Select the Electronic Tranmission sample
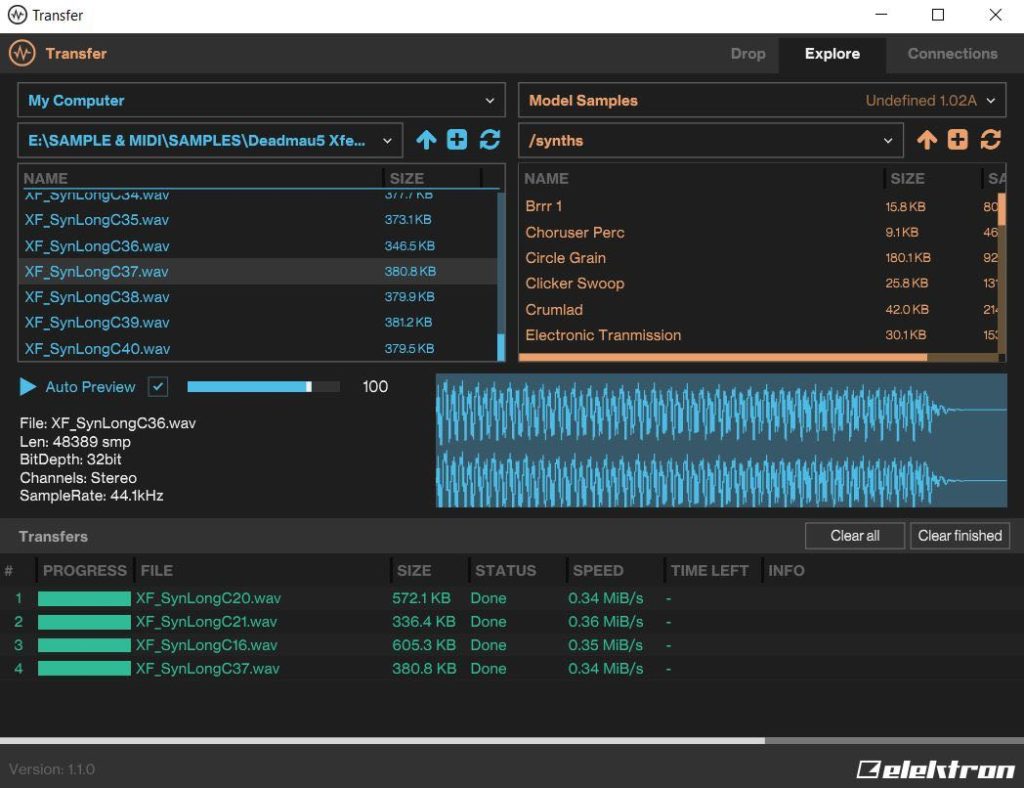Viewport: 1024px width, 788px height. (x=759, y=335)
